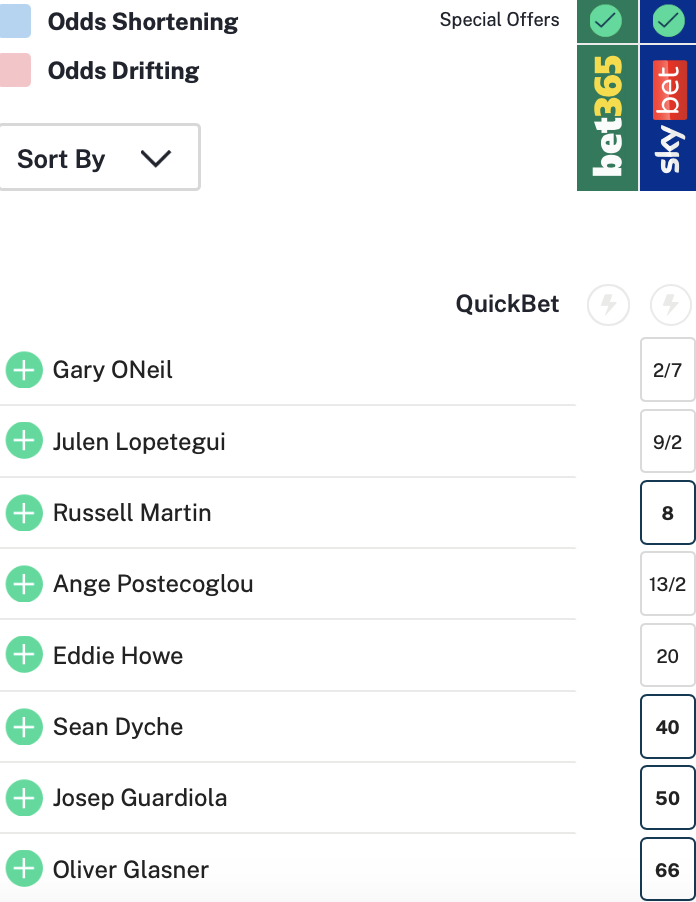The image size is (696, 902).
Task: Add Oliver Glasner using plus icon
Action: [24, 869]
